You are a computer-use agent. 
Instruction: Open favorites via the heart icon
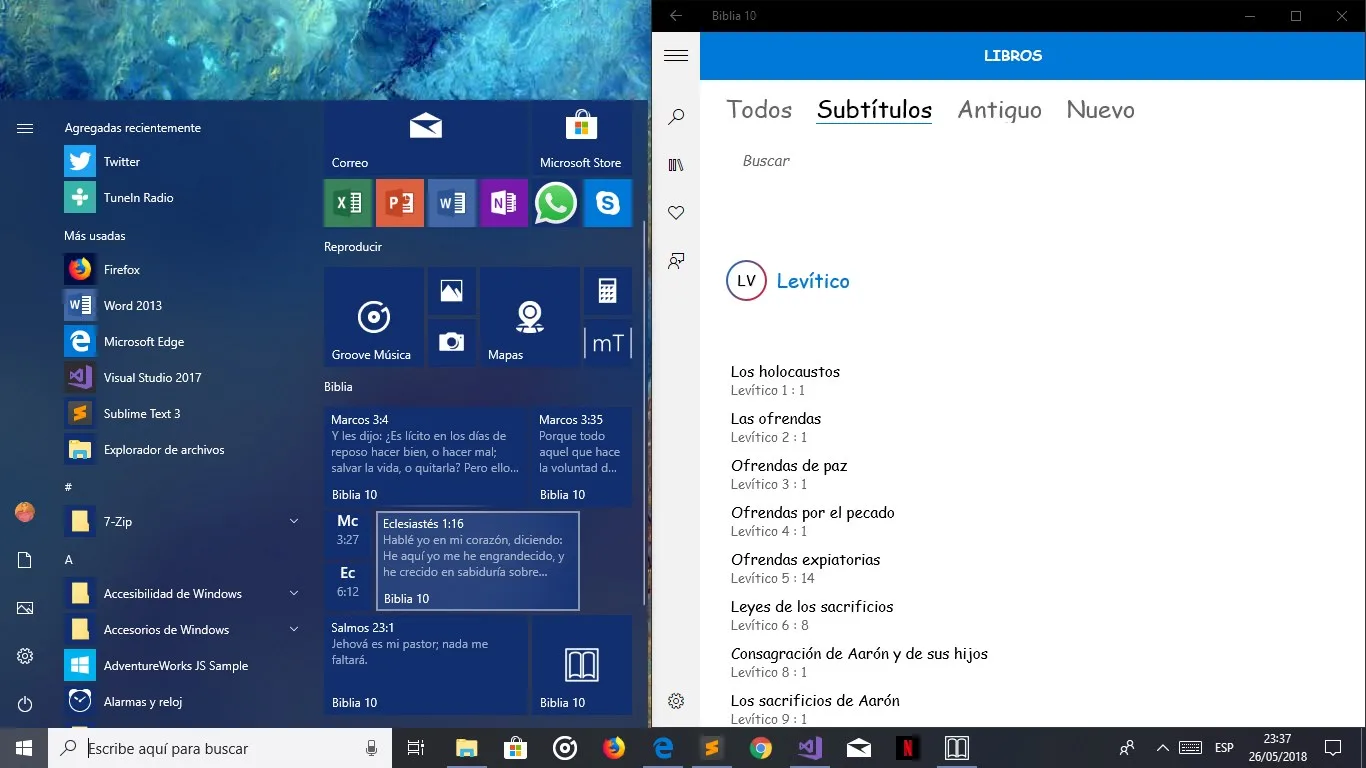click(676, 213)
